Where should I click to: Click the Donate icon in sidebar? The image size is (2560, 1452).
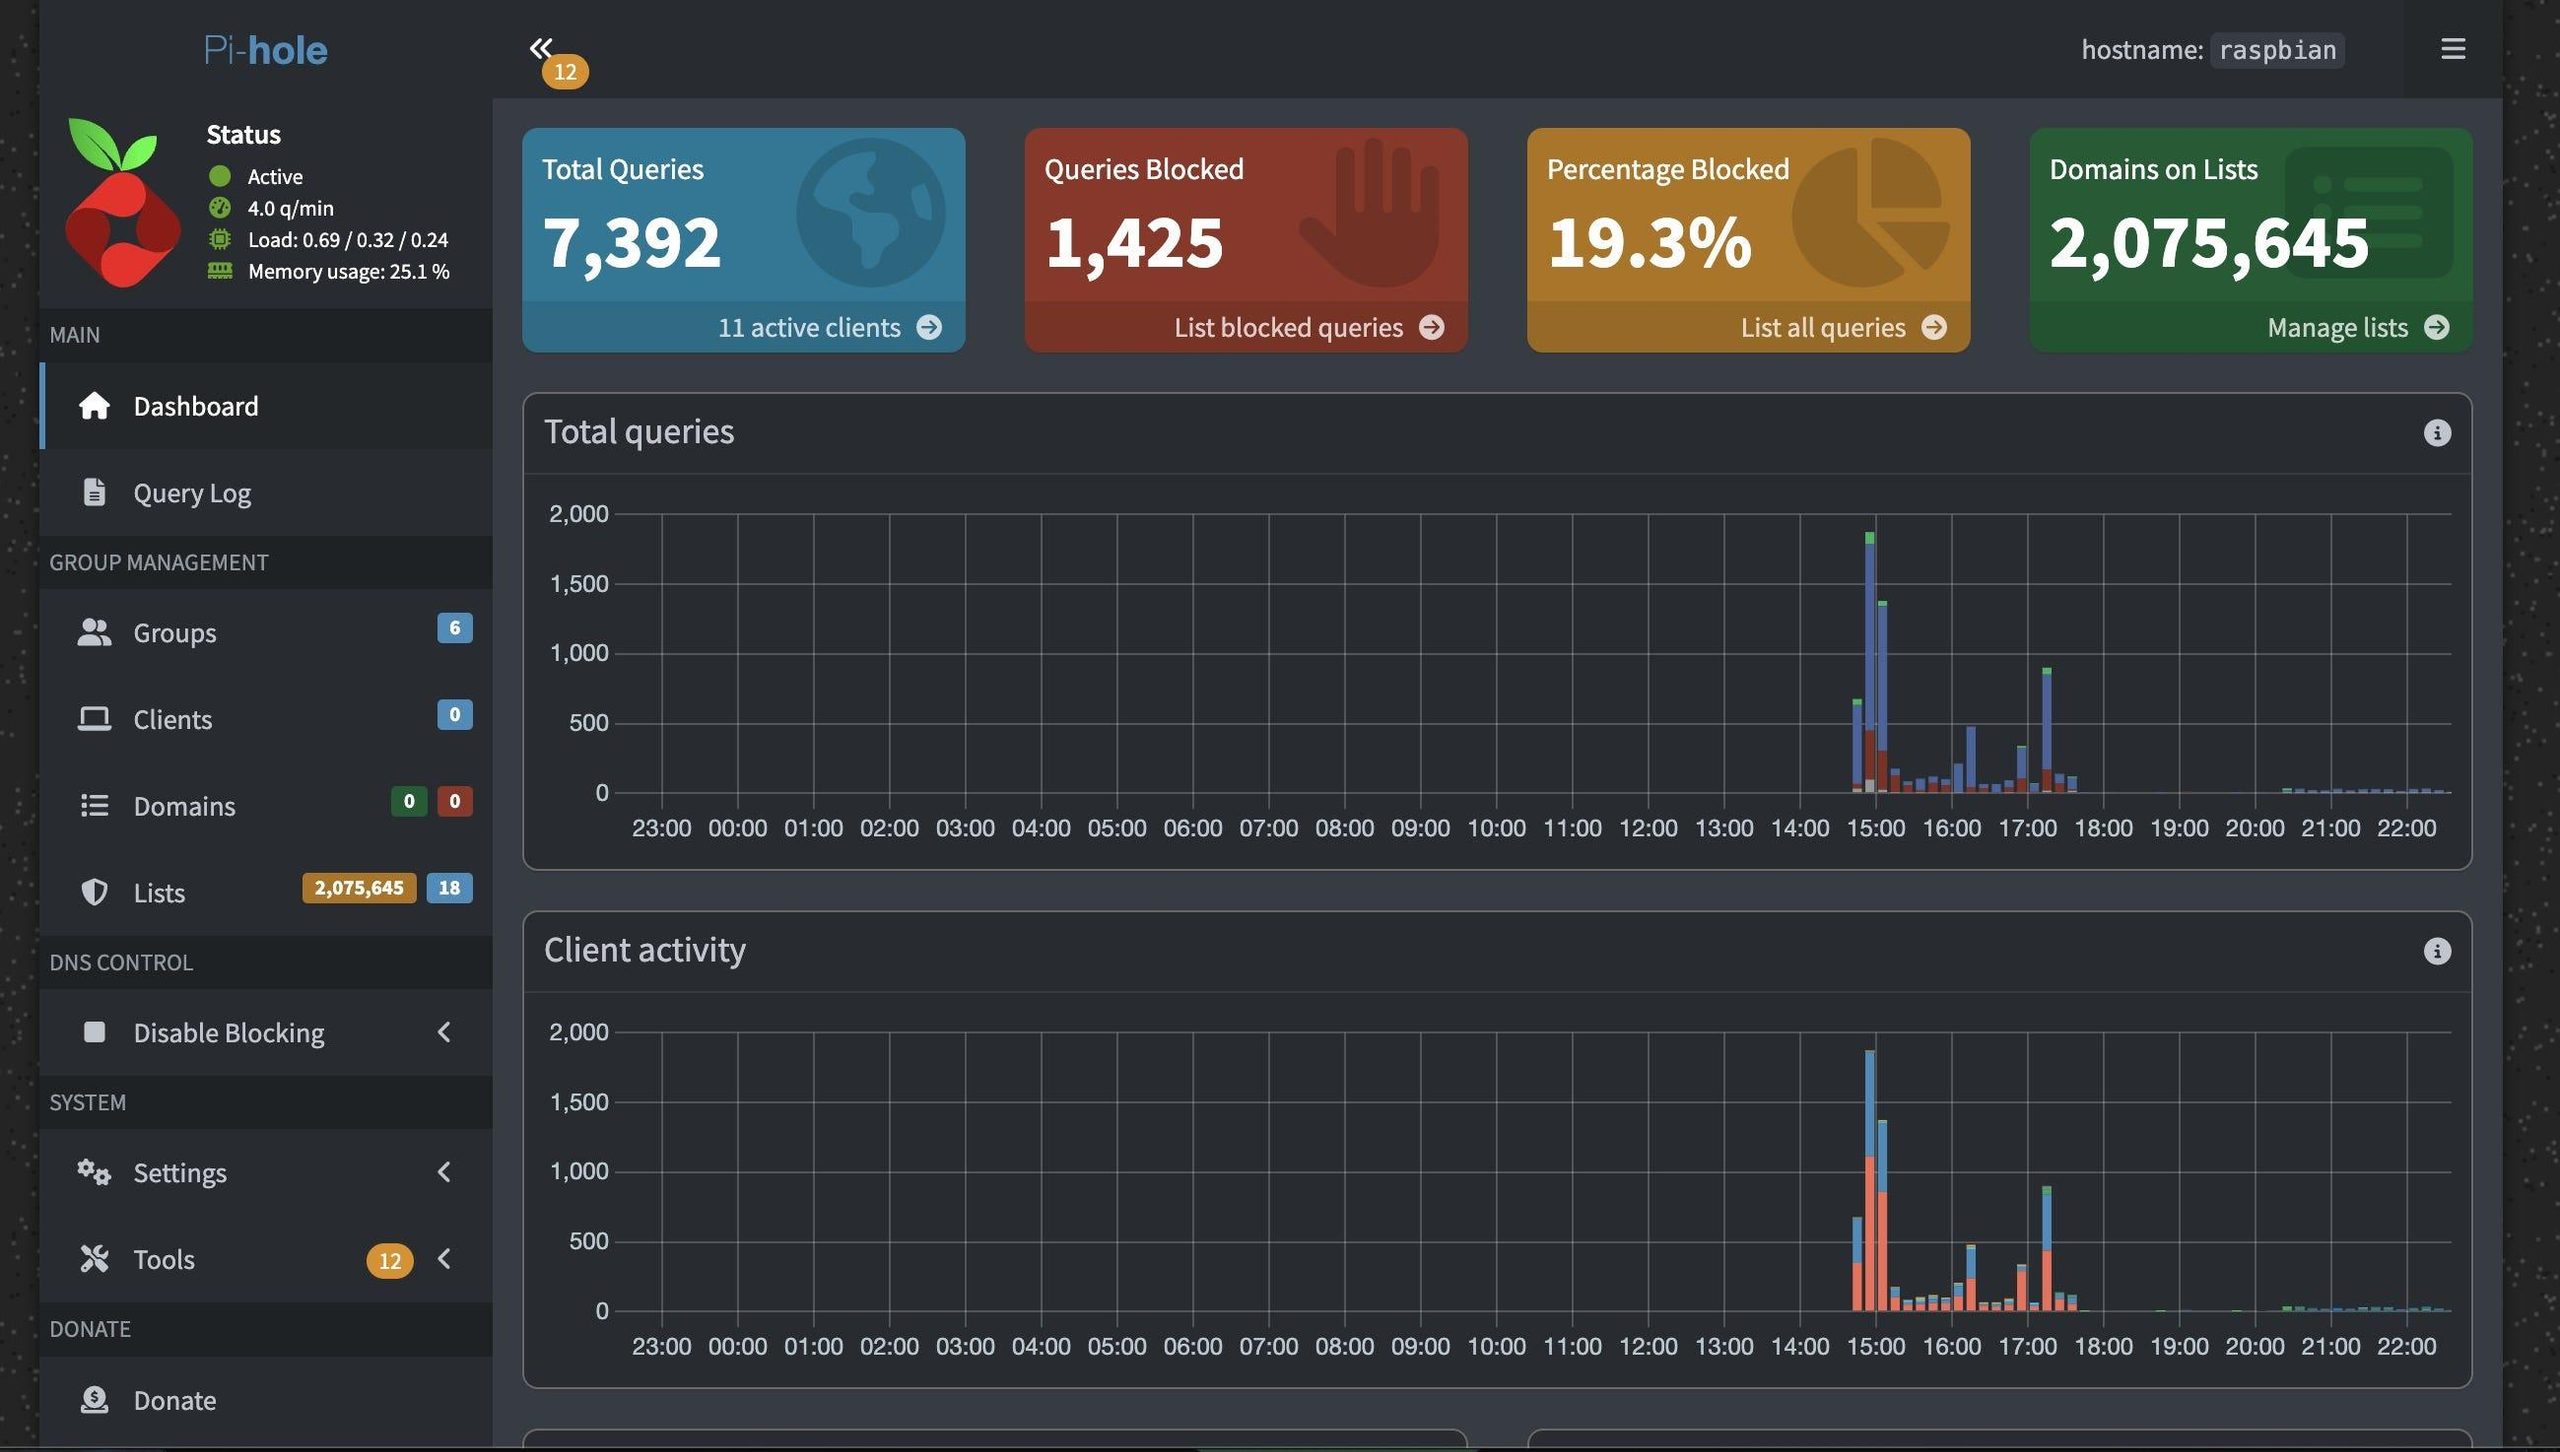(x=94, y=1399)
